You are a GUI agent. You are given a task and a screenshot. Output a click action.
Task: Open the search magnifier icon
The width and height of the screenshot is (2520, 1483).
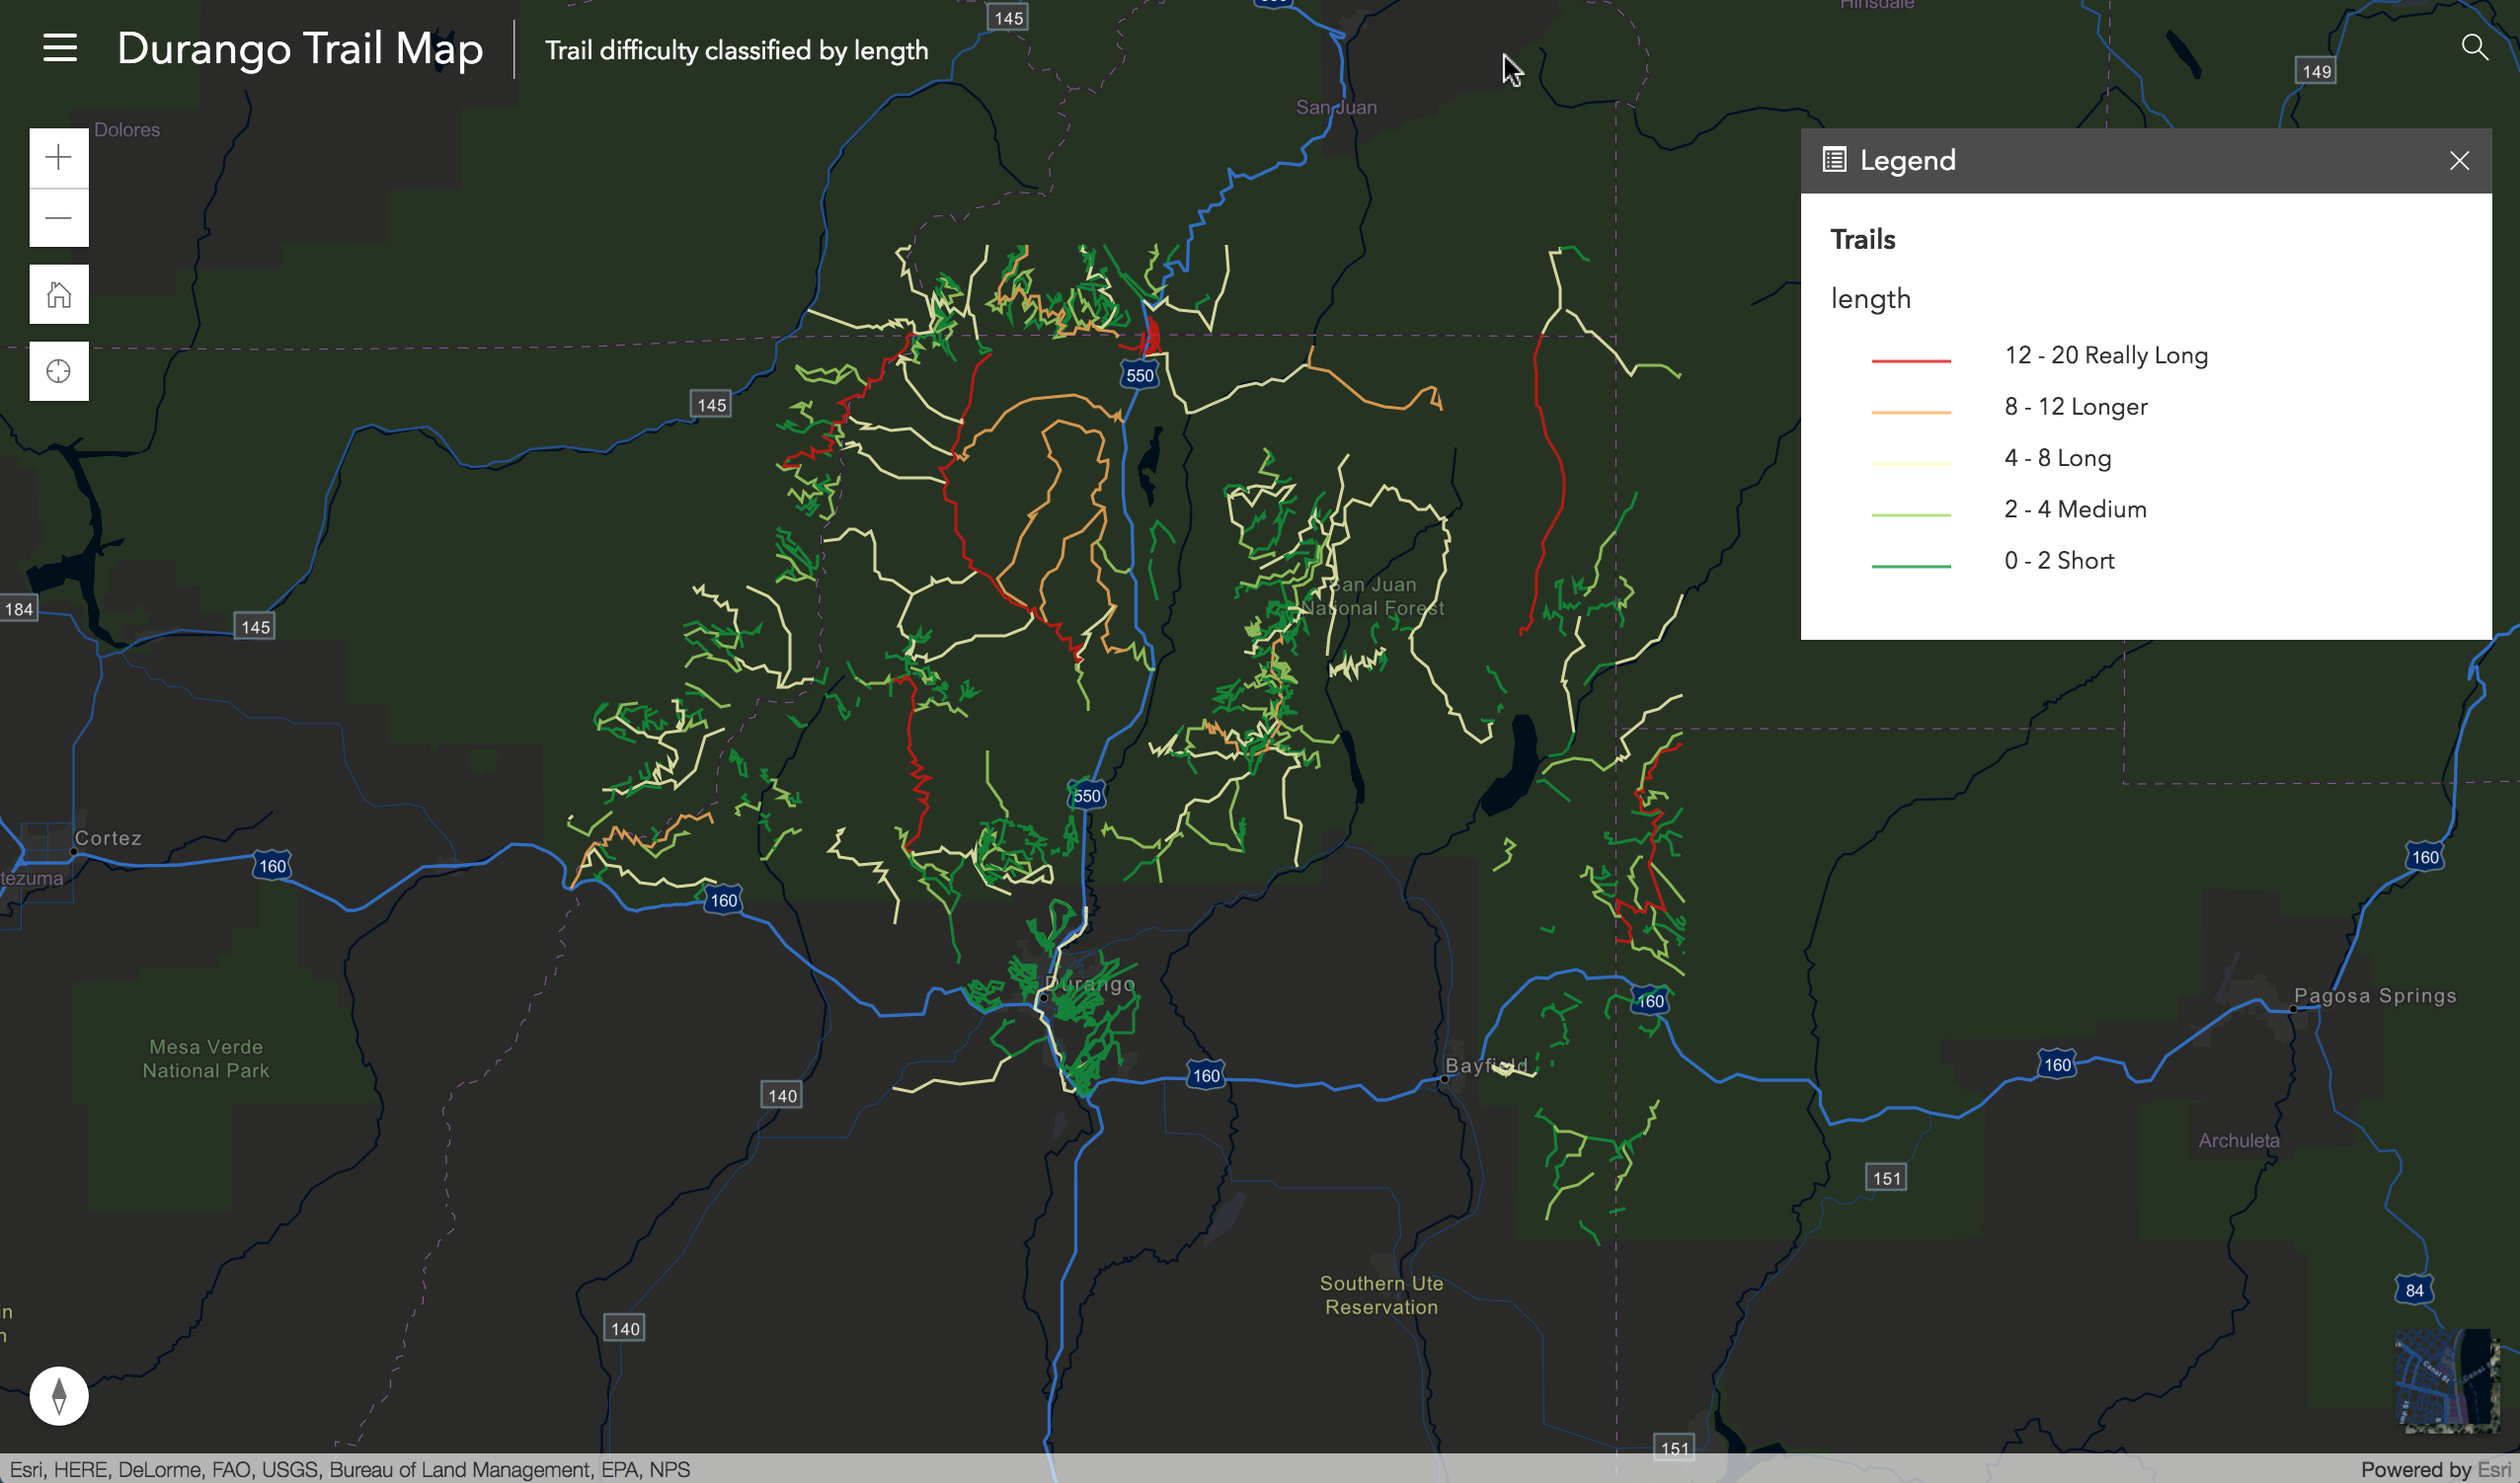click(x=2474, y=47)
